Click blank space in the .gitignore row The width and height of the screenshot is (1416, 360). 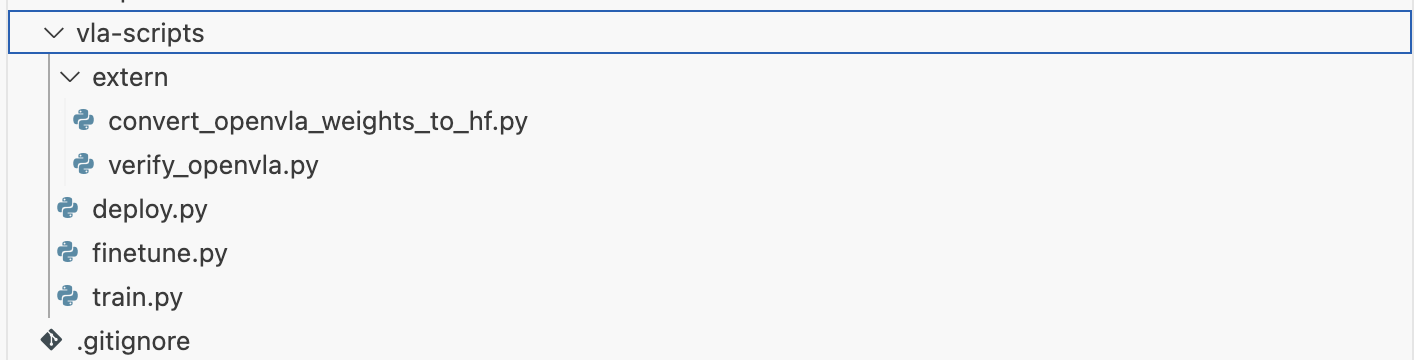(x=800, y=341)
